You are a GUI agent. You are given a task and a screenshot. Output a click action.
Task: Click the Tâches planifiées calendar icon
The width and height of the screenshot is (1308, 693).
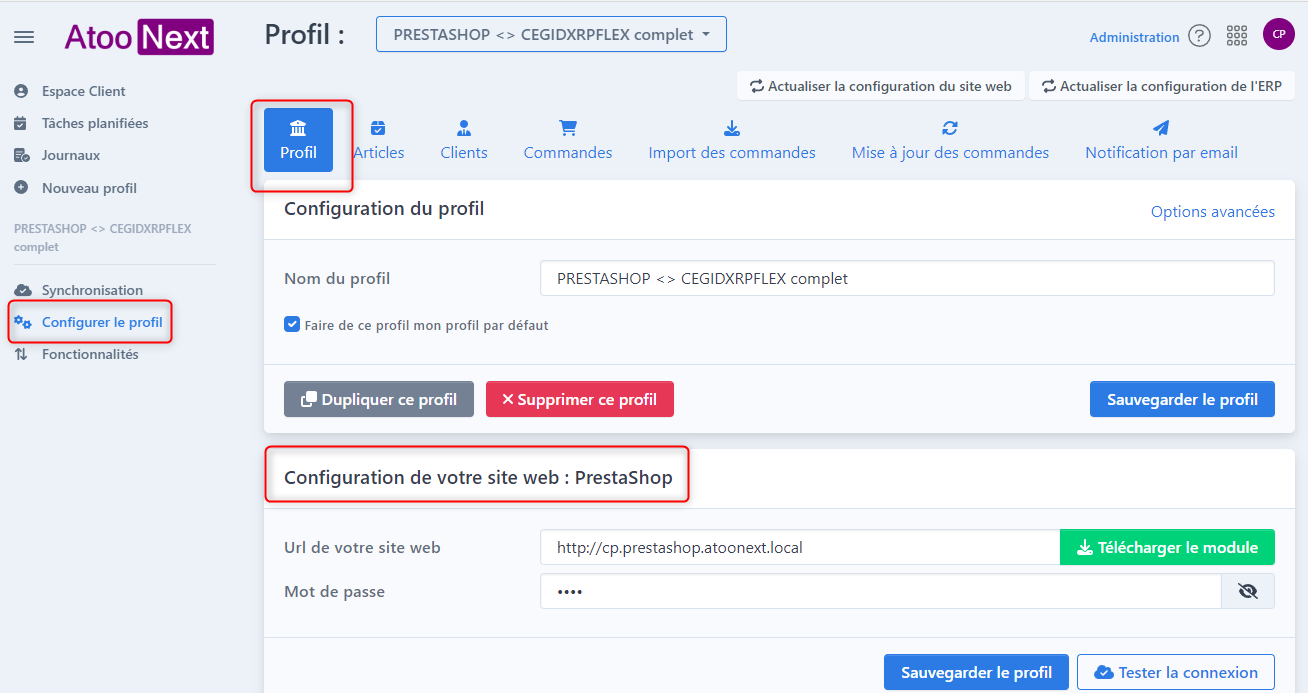21,123
